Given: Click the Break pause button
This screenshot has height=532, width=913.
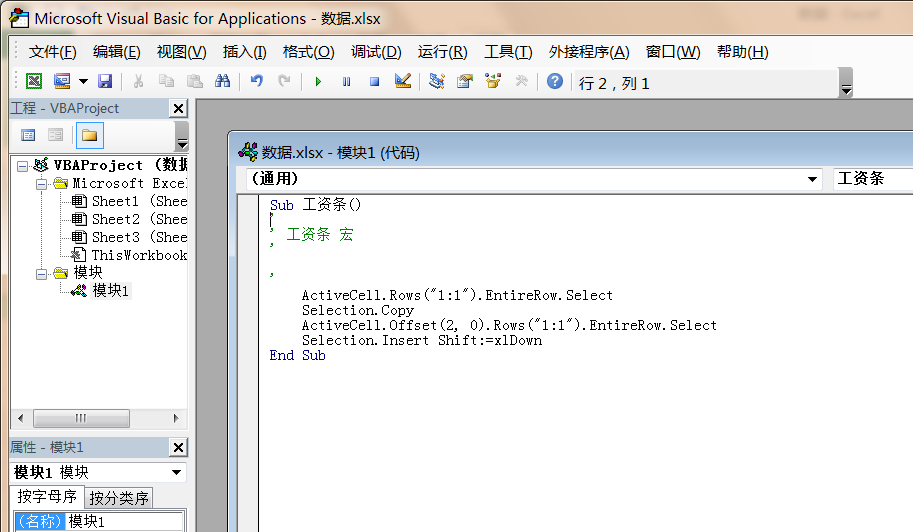Looking at the screenshot, I should (x=346, y=81).
